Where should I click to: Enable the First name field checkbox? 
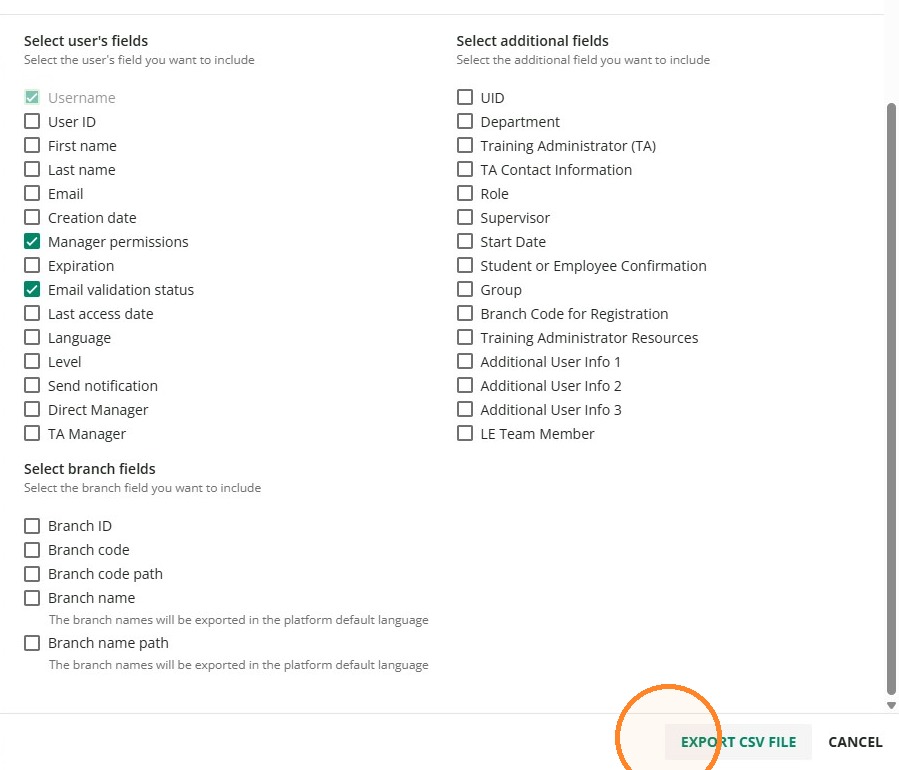(x=32, y=146)
